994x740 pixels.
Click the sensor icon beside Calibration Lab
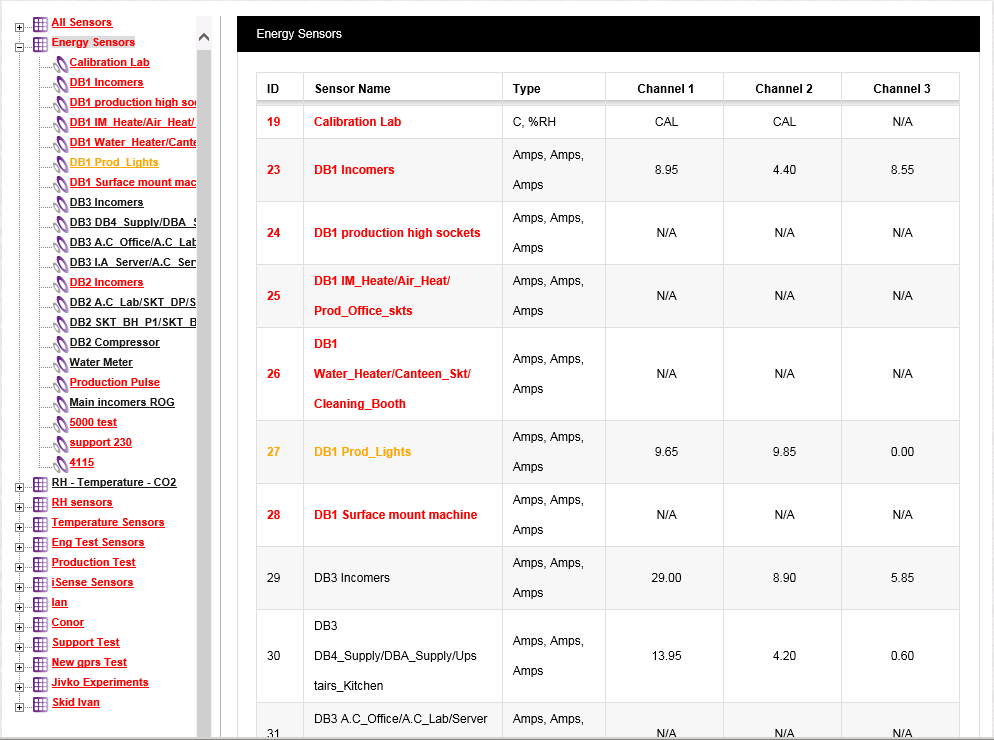point(60,63)
